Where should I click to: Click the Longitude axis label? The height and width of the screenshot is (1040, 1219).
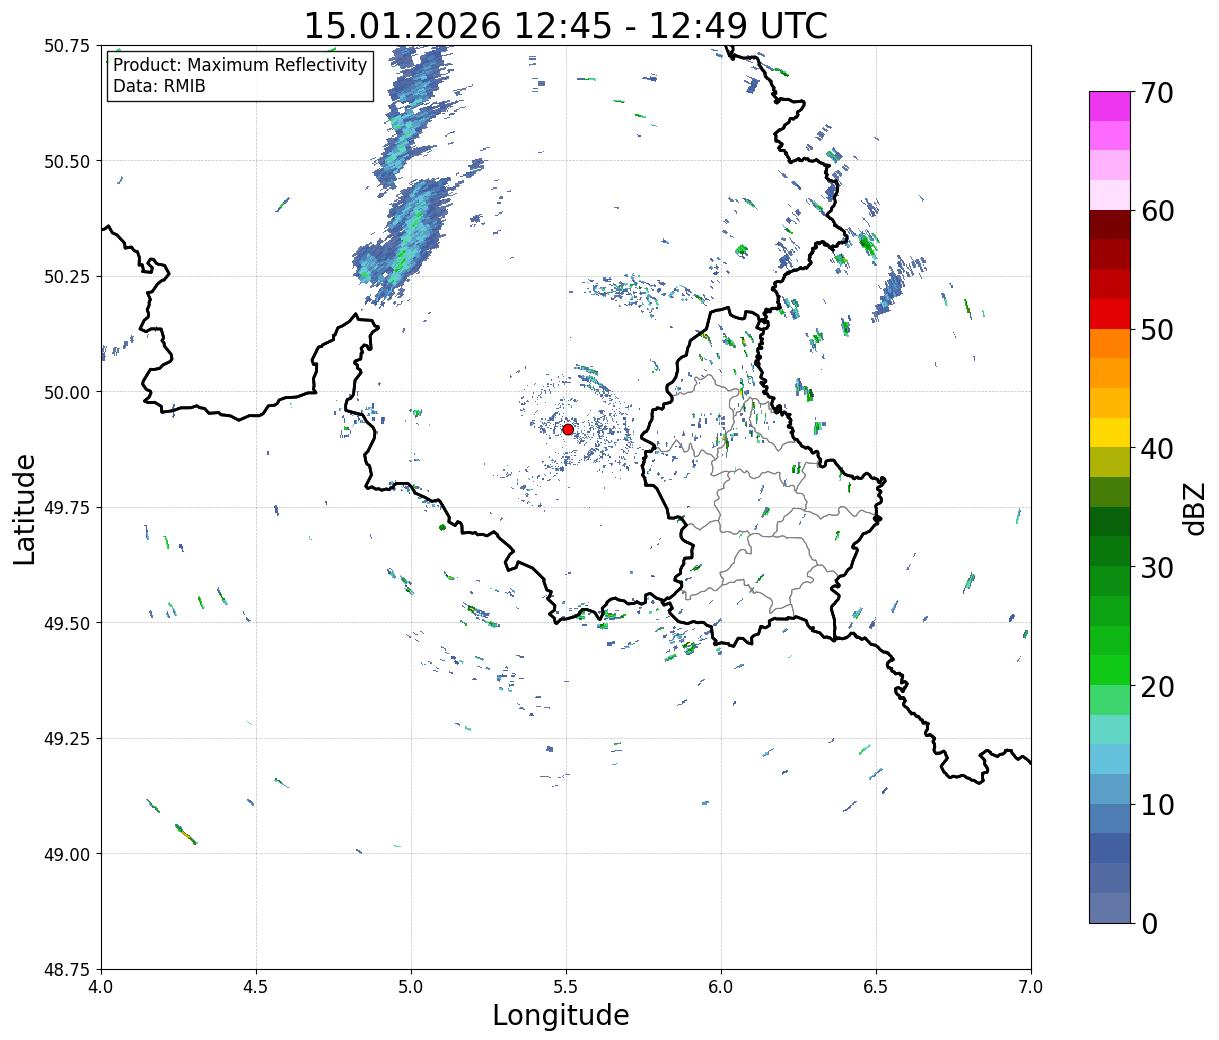pyautogui.click(x=561, y=1015)
